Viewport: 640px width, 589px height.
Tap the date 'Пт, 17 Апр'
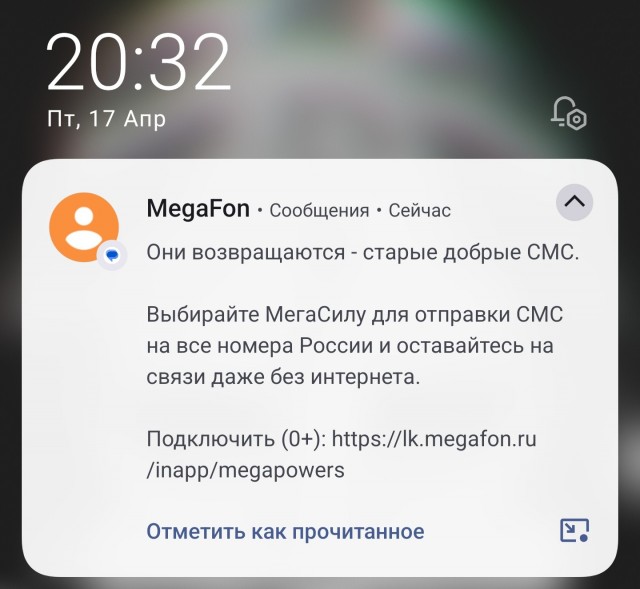click(106, 119)
